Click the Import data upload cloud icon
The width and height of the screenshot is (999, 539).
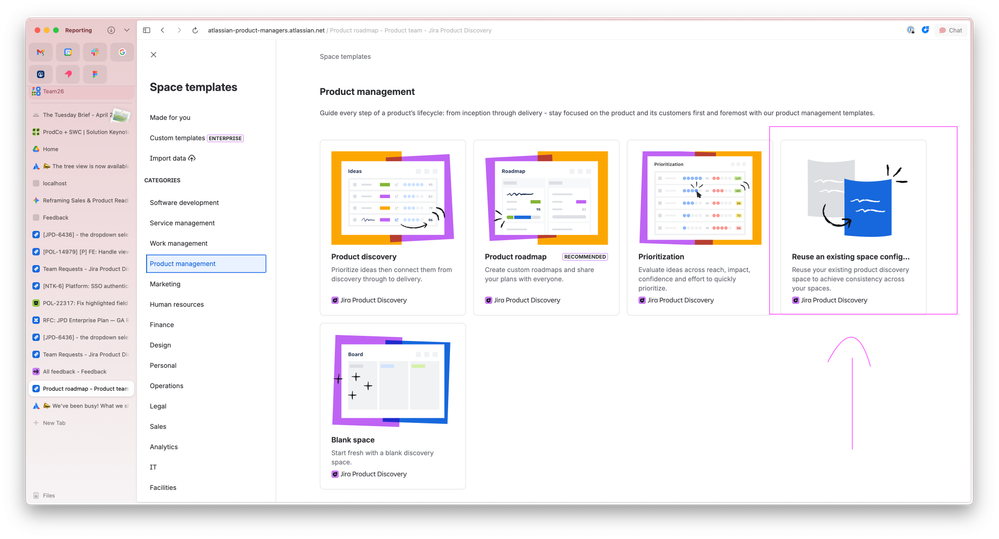(192, 158)
